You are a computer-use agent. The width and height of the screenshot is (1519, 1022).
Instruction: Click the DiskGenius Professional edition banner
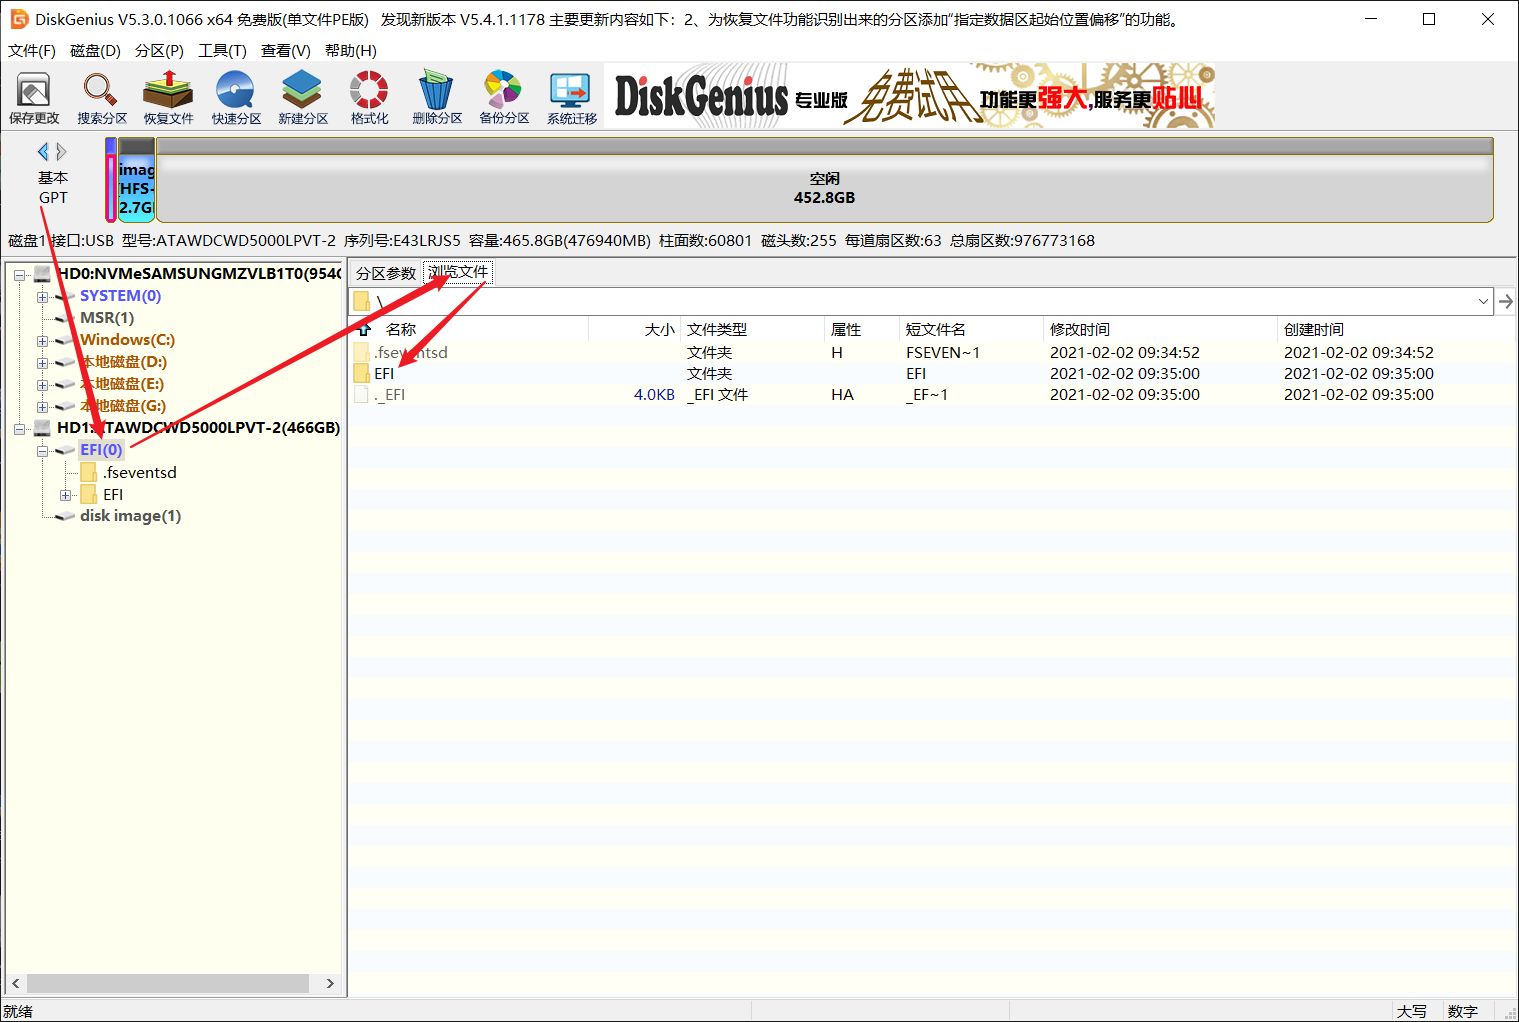point(910,97)
